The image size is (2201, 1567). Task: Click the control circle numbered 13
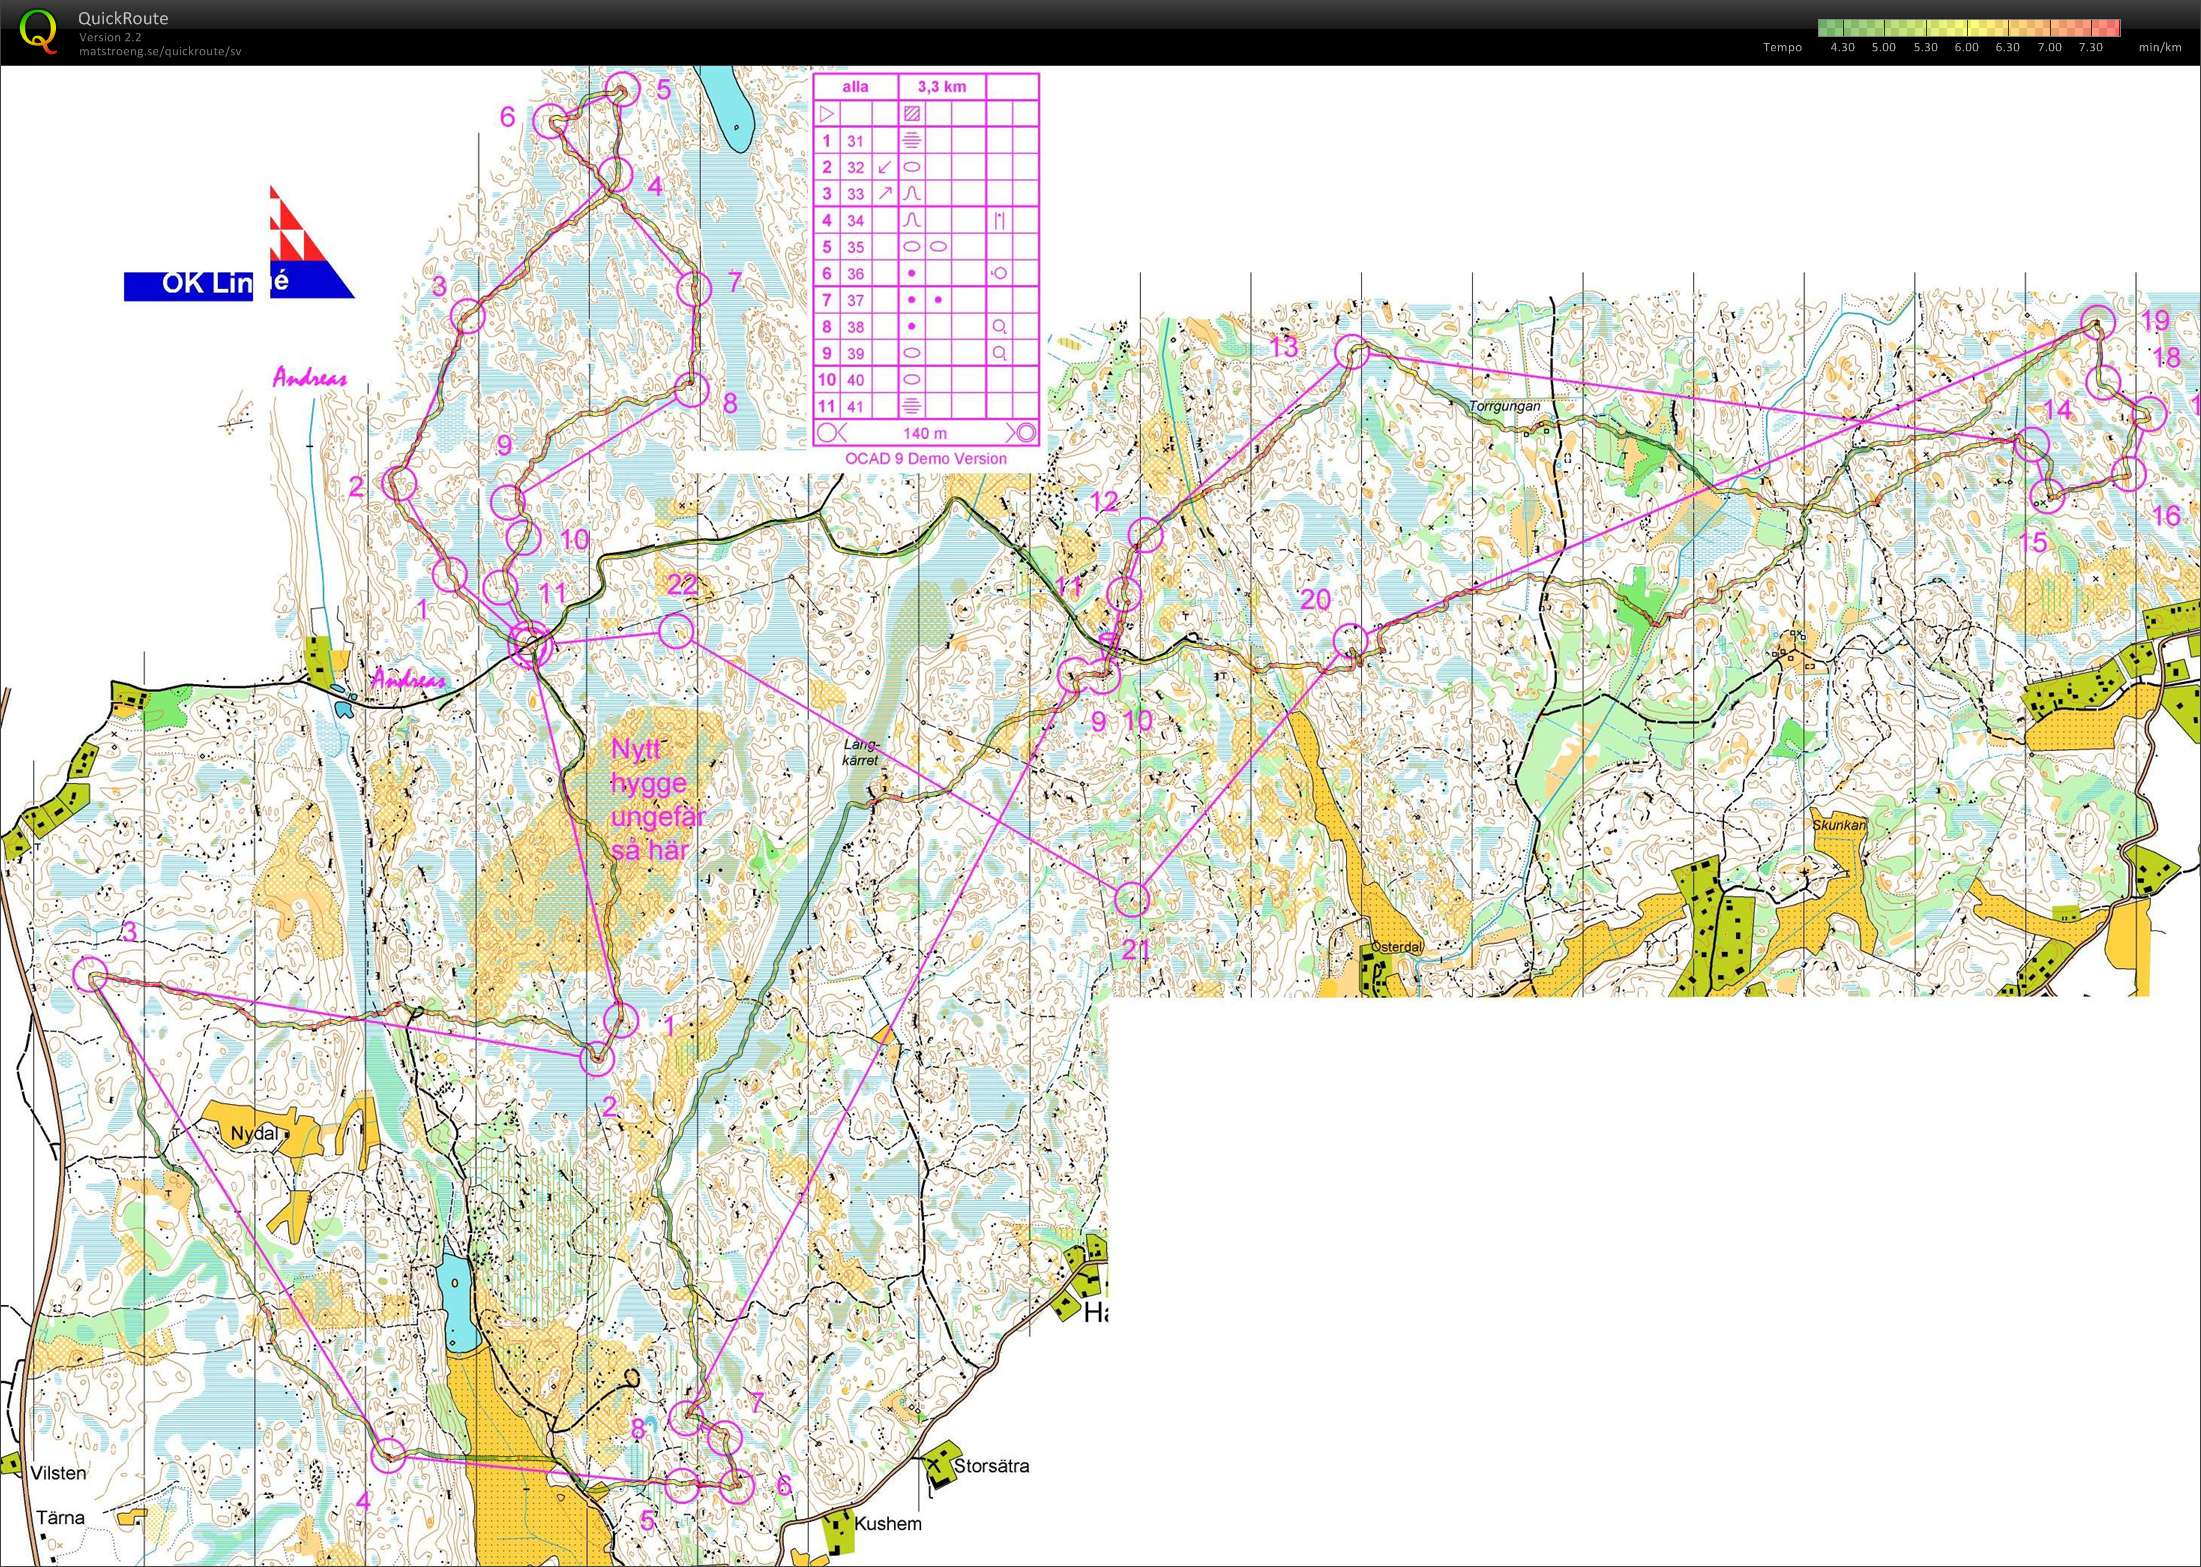tap(1352, 352)
